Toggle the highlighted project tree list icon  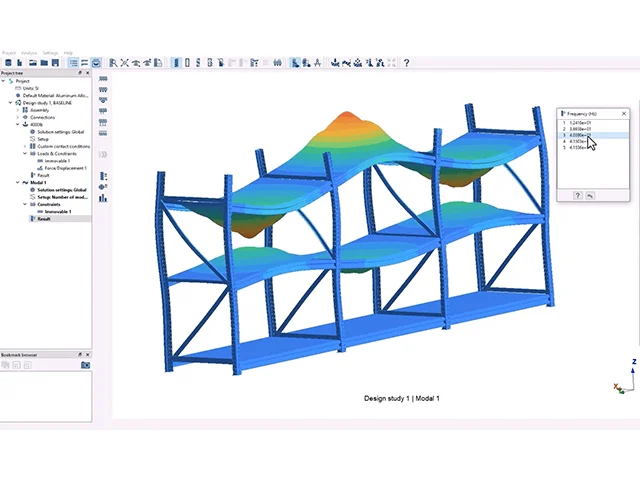tap(73, 63)
